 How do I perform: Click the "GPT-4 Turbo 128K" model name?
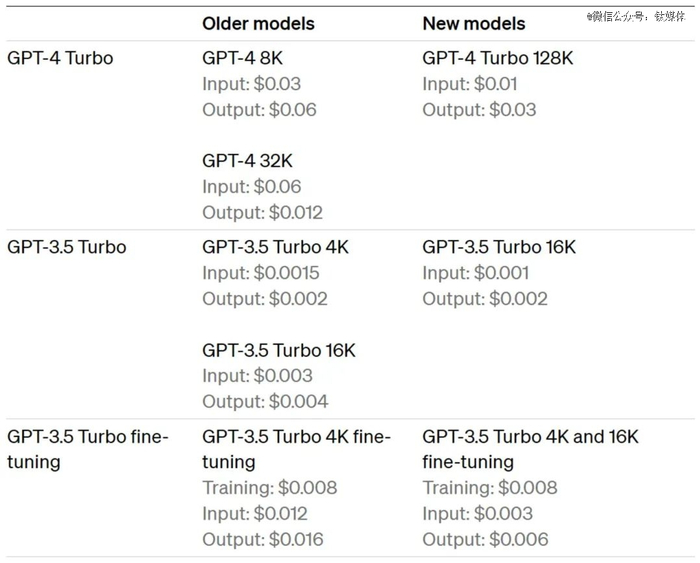(498, 58)
